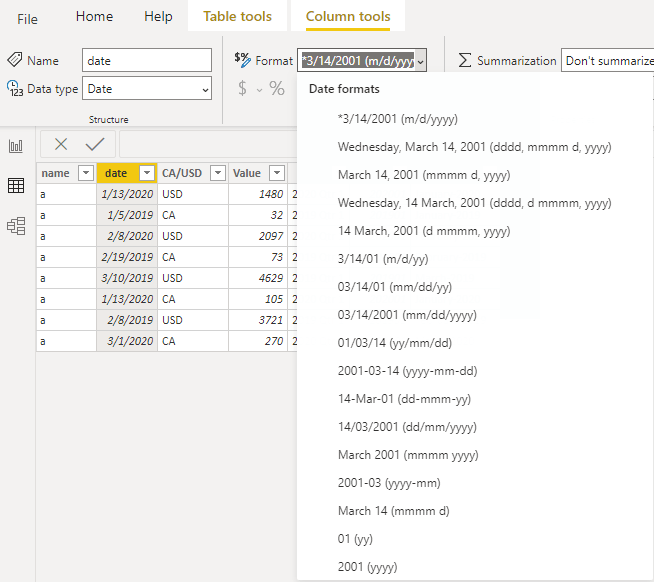Switch to the Table tools tab
The image size is (654, 582).
[237, 16]
